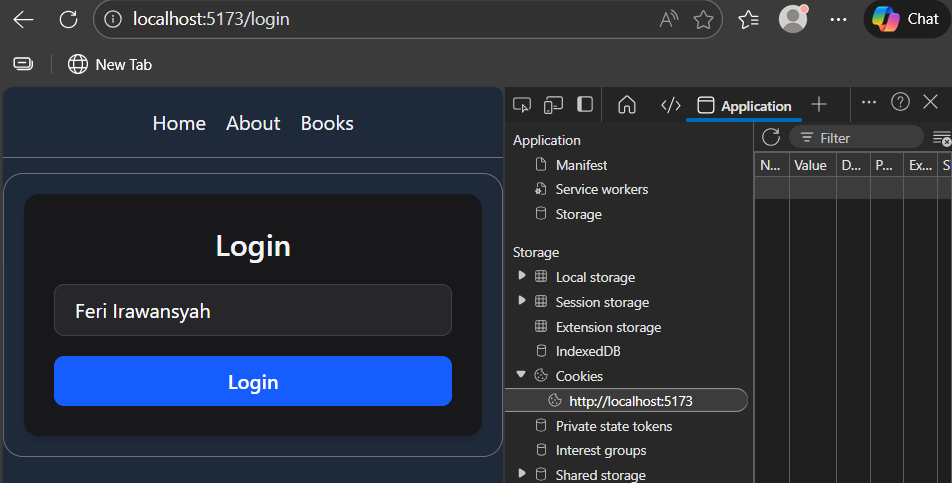Screen dimensions: 952x483
Task: Sort cookies by Domain column header
Action: pyautogui.click(x=853, y=165)
